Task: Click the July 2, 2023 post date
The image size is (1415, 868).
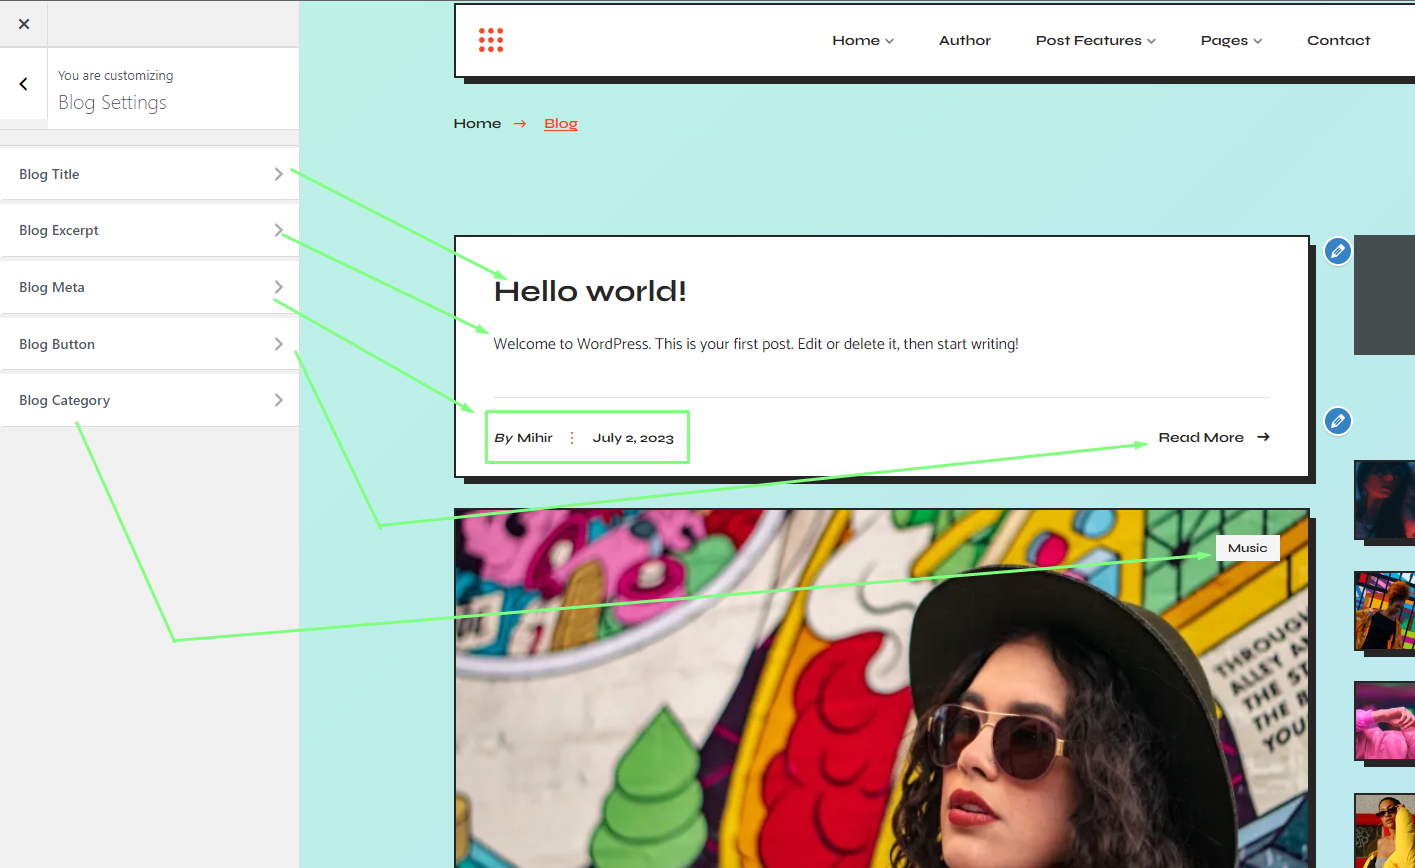Action: (x=633, y=438)
